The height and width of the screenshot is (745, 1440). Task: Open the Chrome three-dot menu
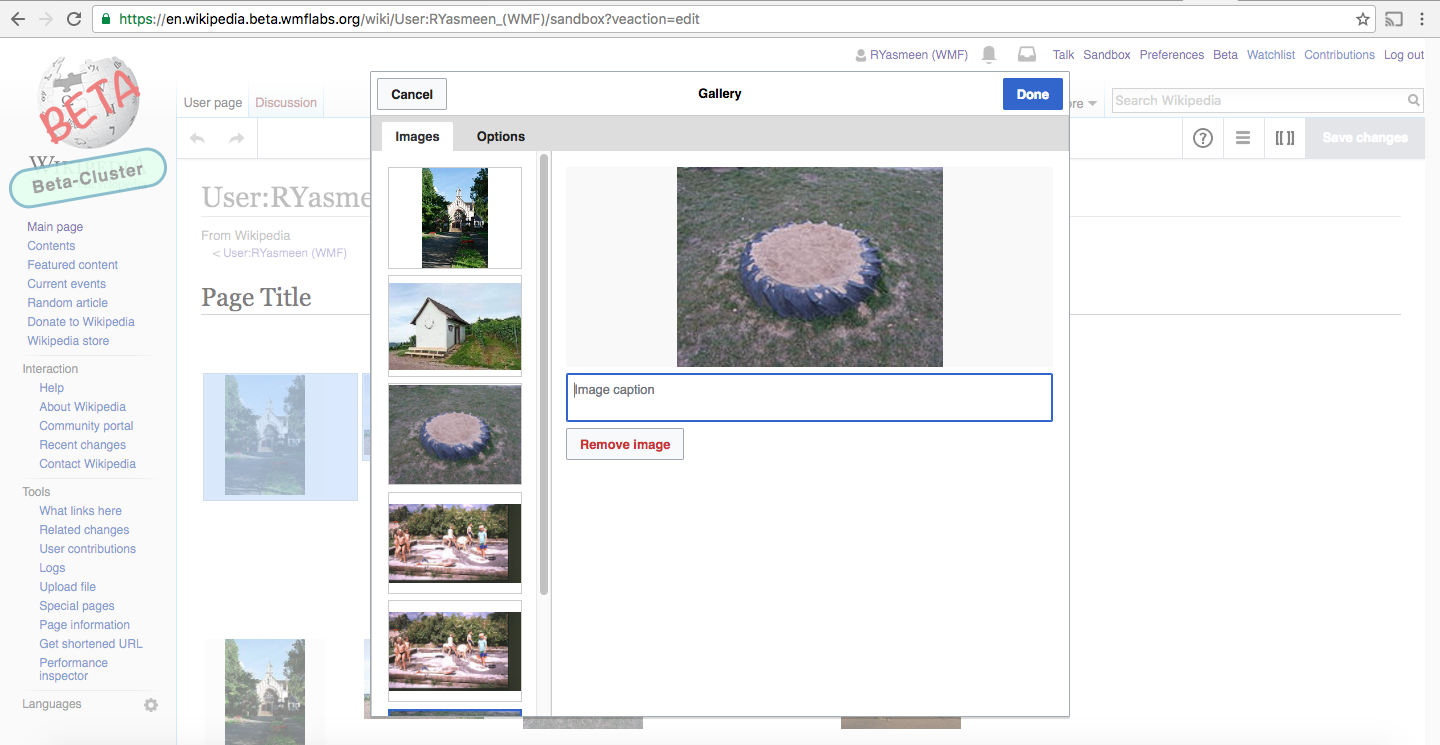[x=1422, y=19]
